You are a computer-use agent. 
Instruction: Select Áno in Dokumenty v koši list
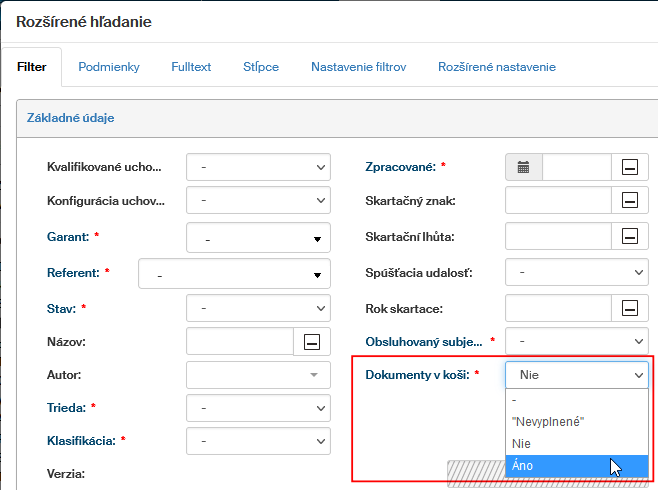coord(522,465)
